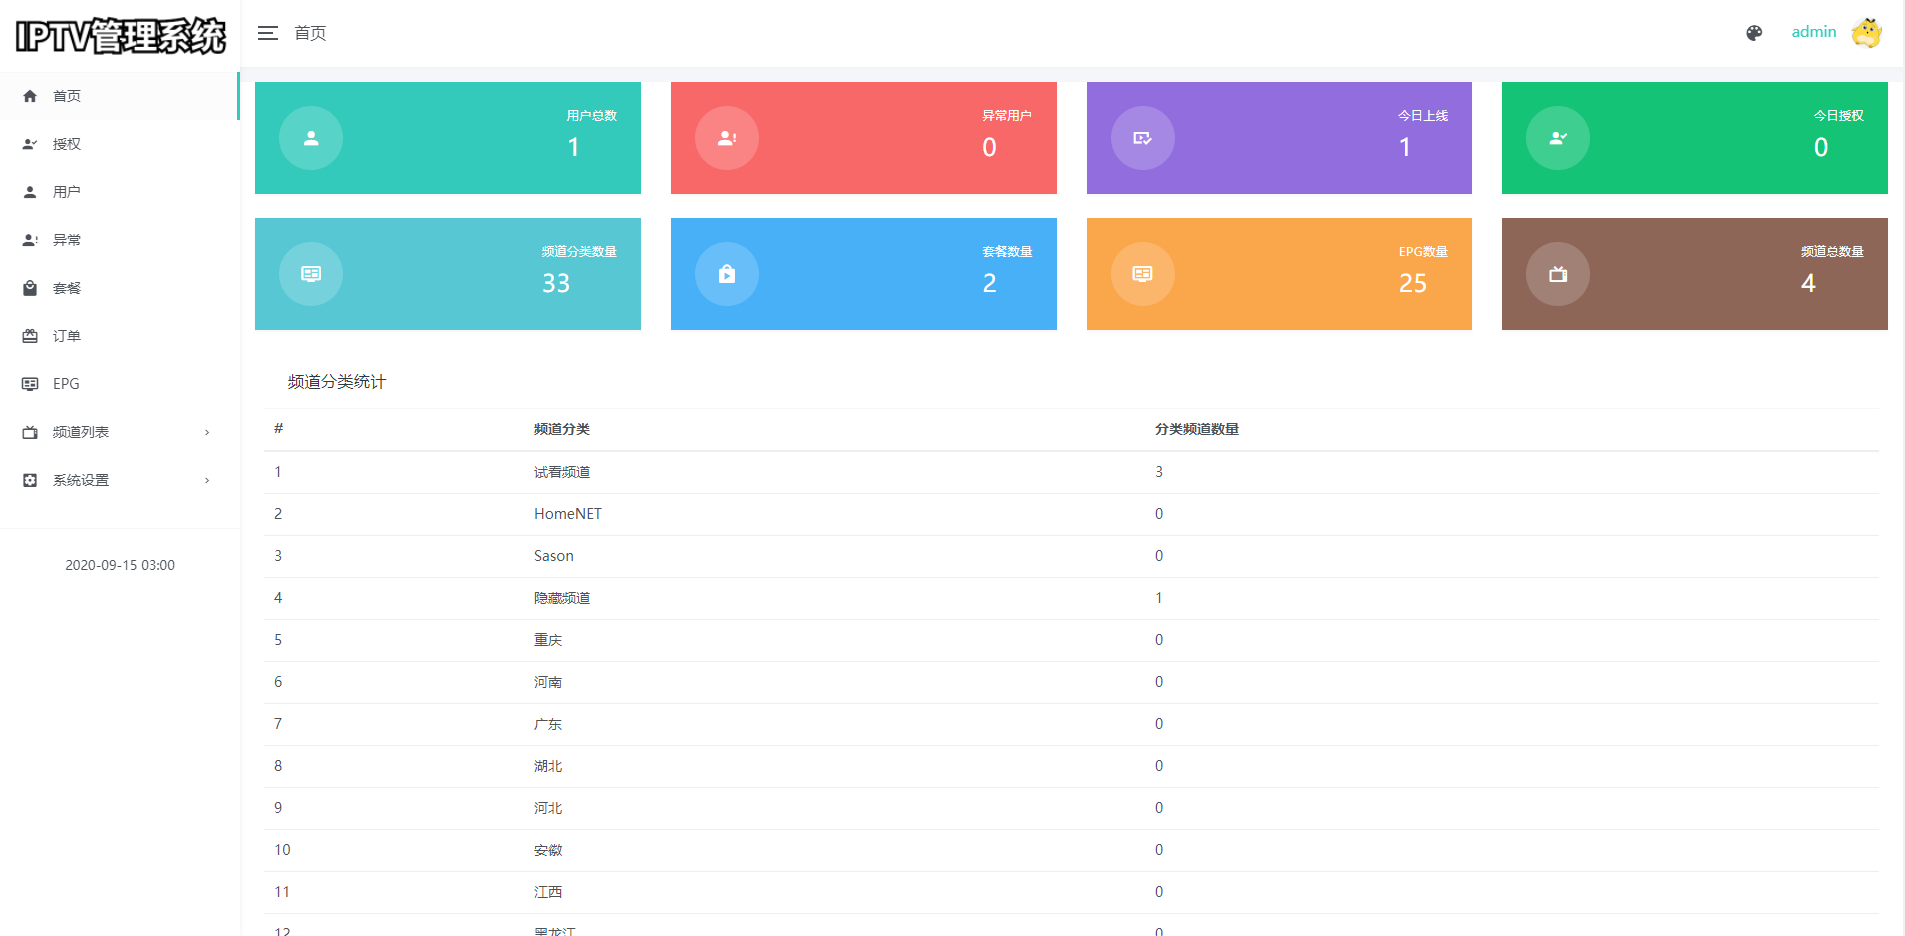Open the sidebar hamburger menu

tap(267, 33)
